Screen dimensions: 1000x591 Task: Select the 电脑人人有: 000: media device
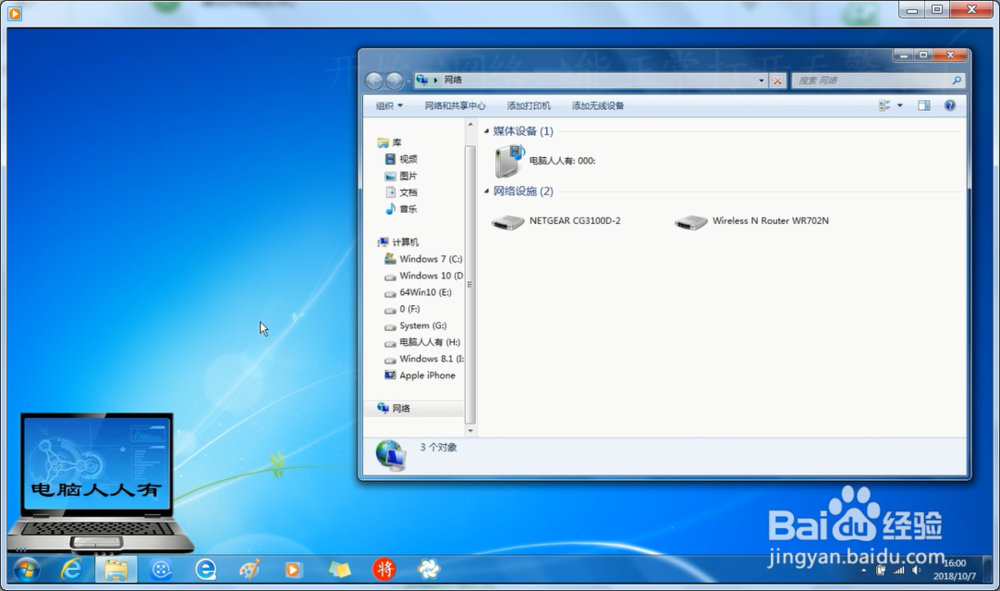pos(545,161)
